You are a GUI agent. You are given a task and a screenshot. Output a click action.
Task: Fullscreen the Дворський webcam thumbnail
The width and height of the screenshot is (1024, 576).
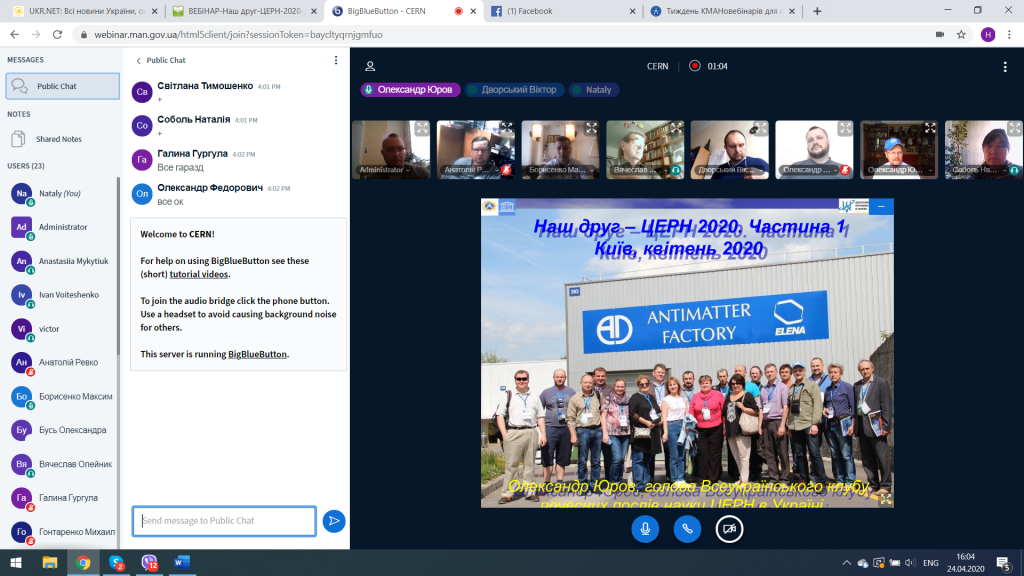(761, 129)
